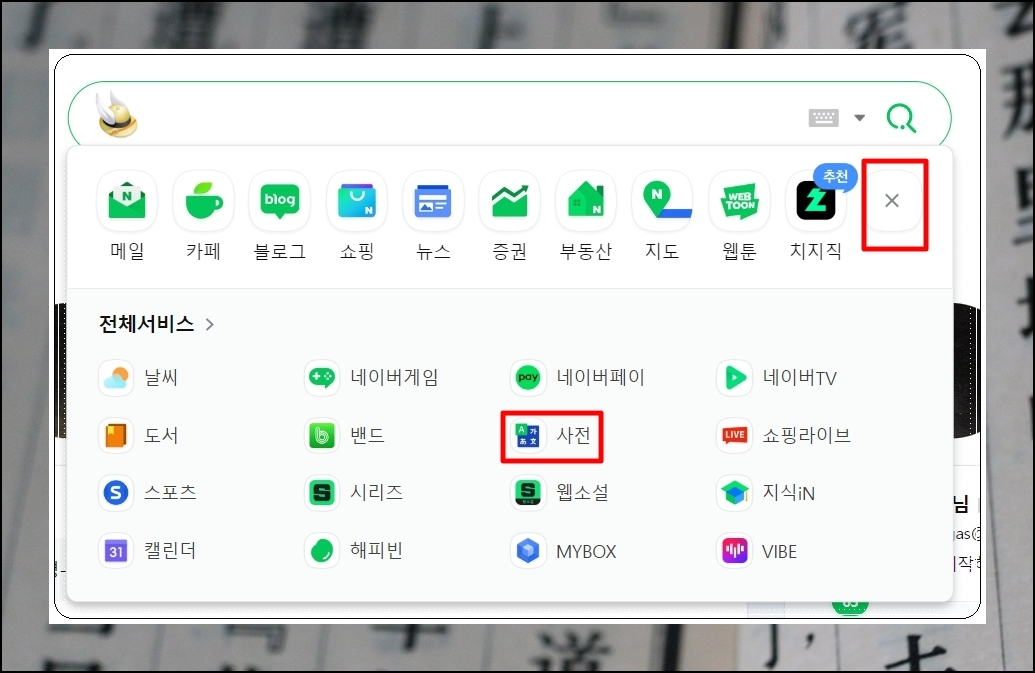
Task: Expand 전체서비스 all services link
Action: click(157, 324)
